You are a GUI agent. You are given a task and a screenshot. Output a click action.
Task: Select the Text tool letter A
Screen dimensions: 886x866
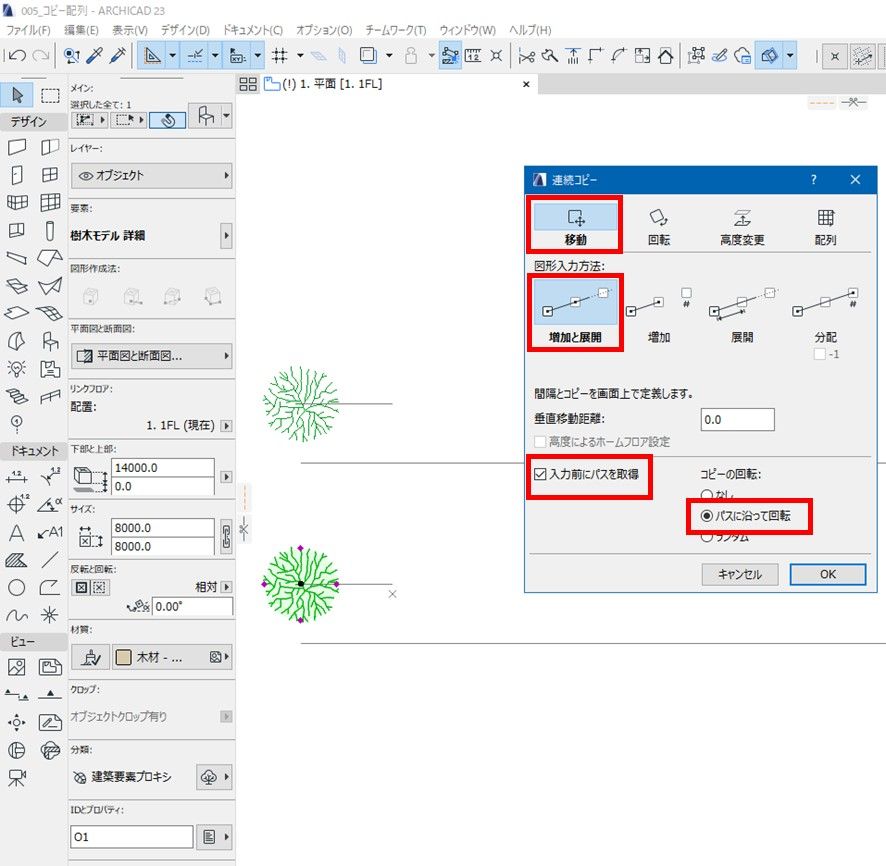tap(17, 533)
